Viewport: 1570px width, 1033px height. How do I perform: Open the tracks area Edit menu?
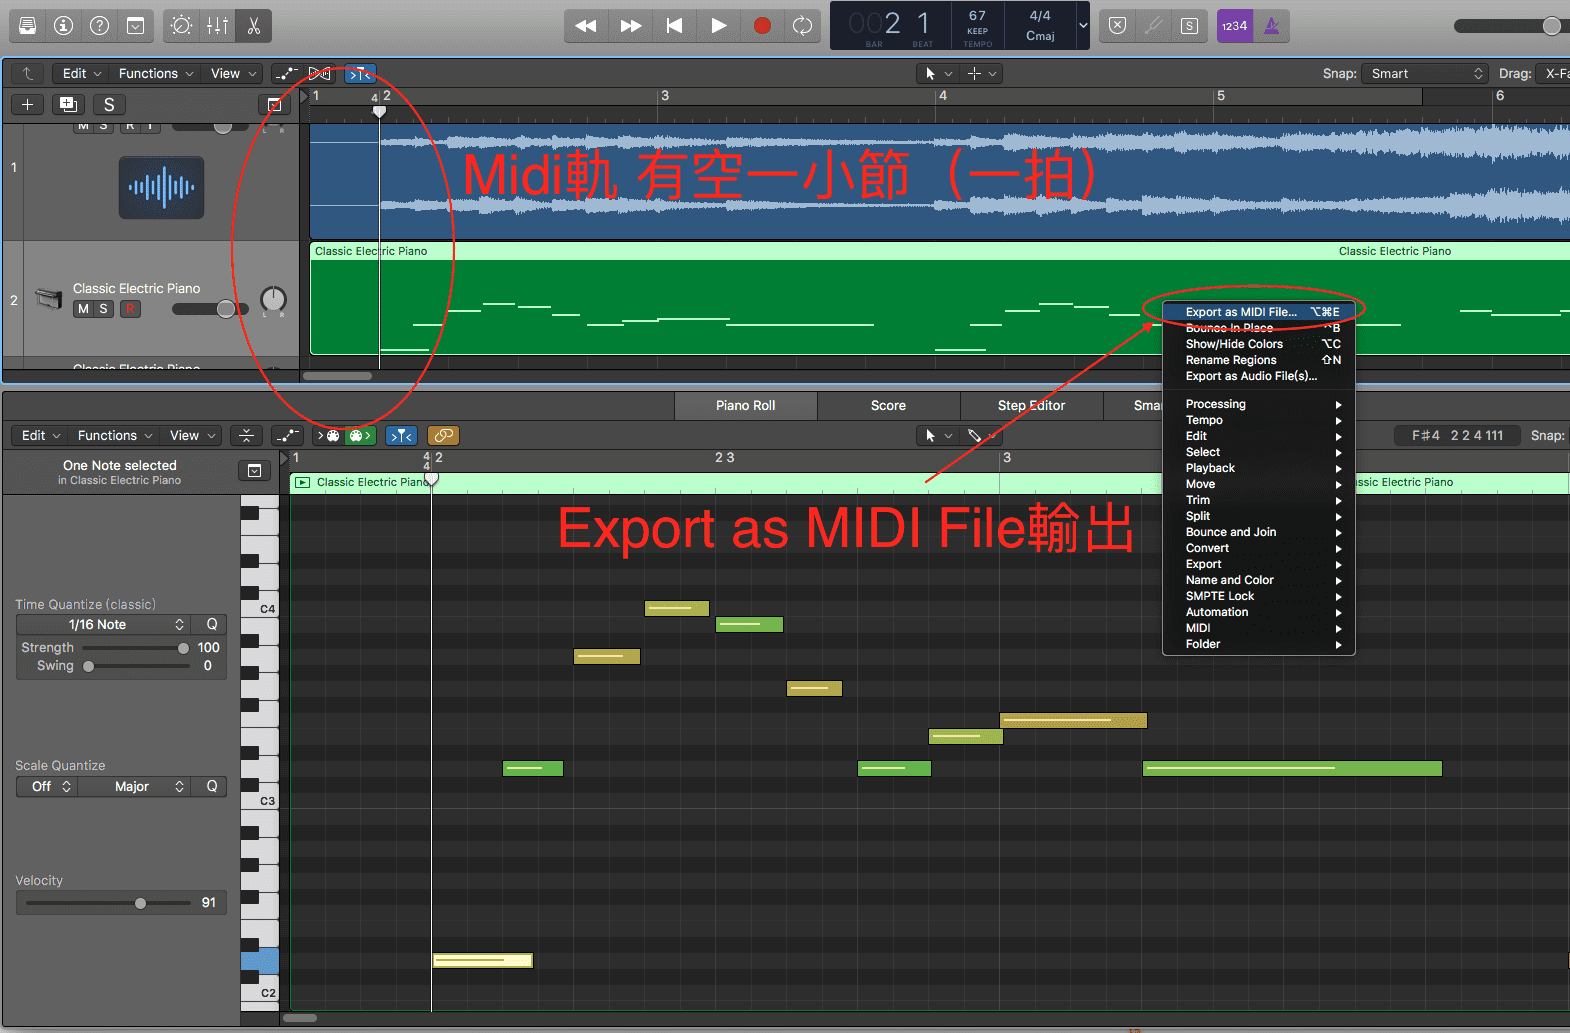[82, 73]
